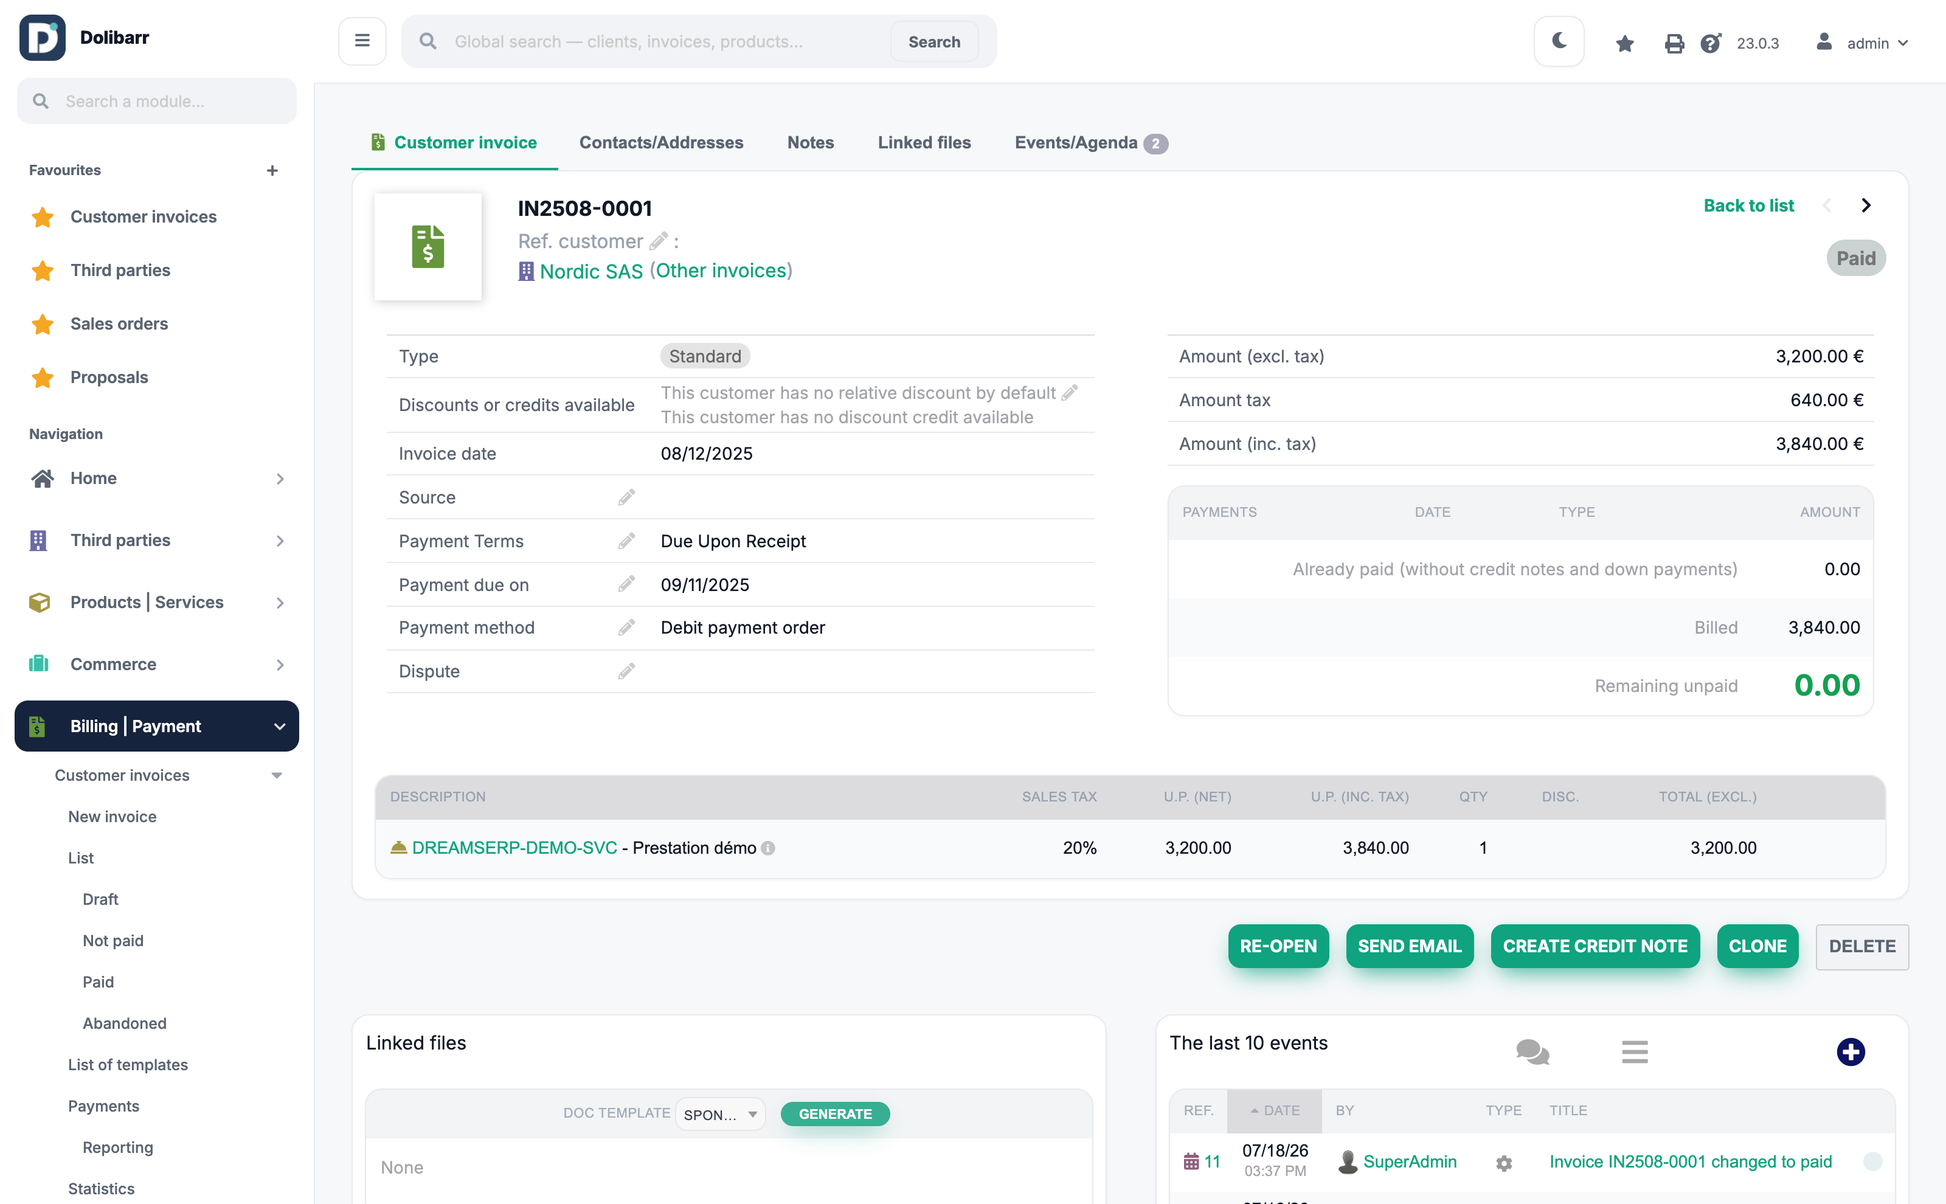Viewport: 1946px width, 1204px height.
Task: Click the Commerce briefcase icon
Action: point(39,664)
